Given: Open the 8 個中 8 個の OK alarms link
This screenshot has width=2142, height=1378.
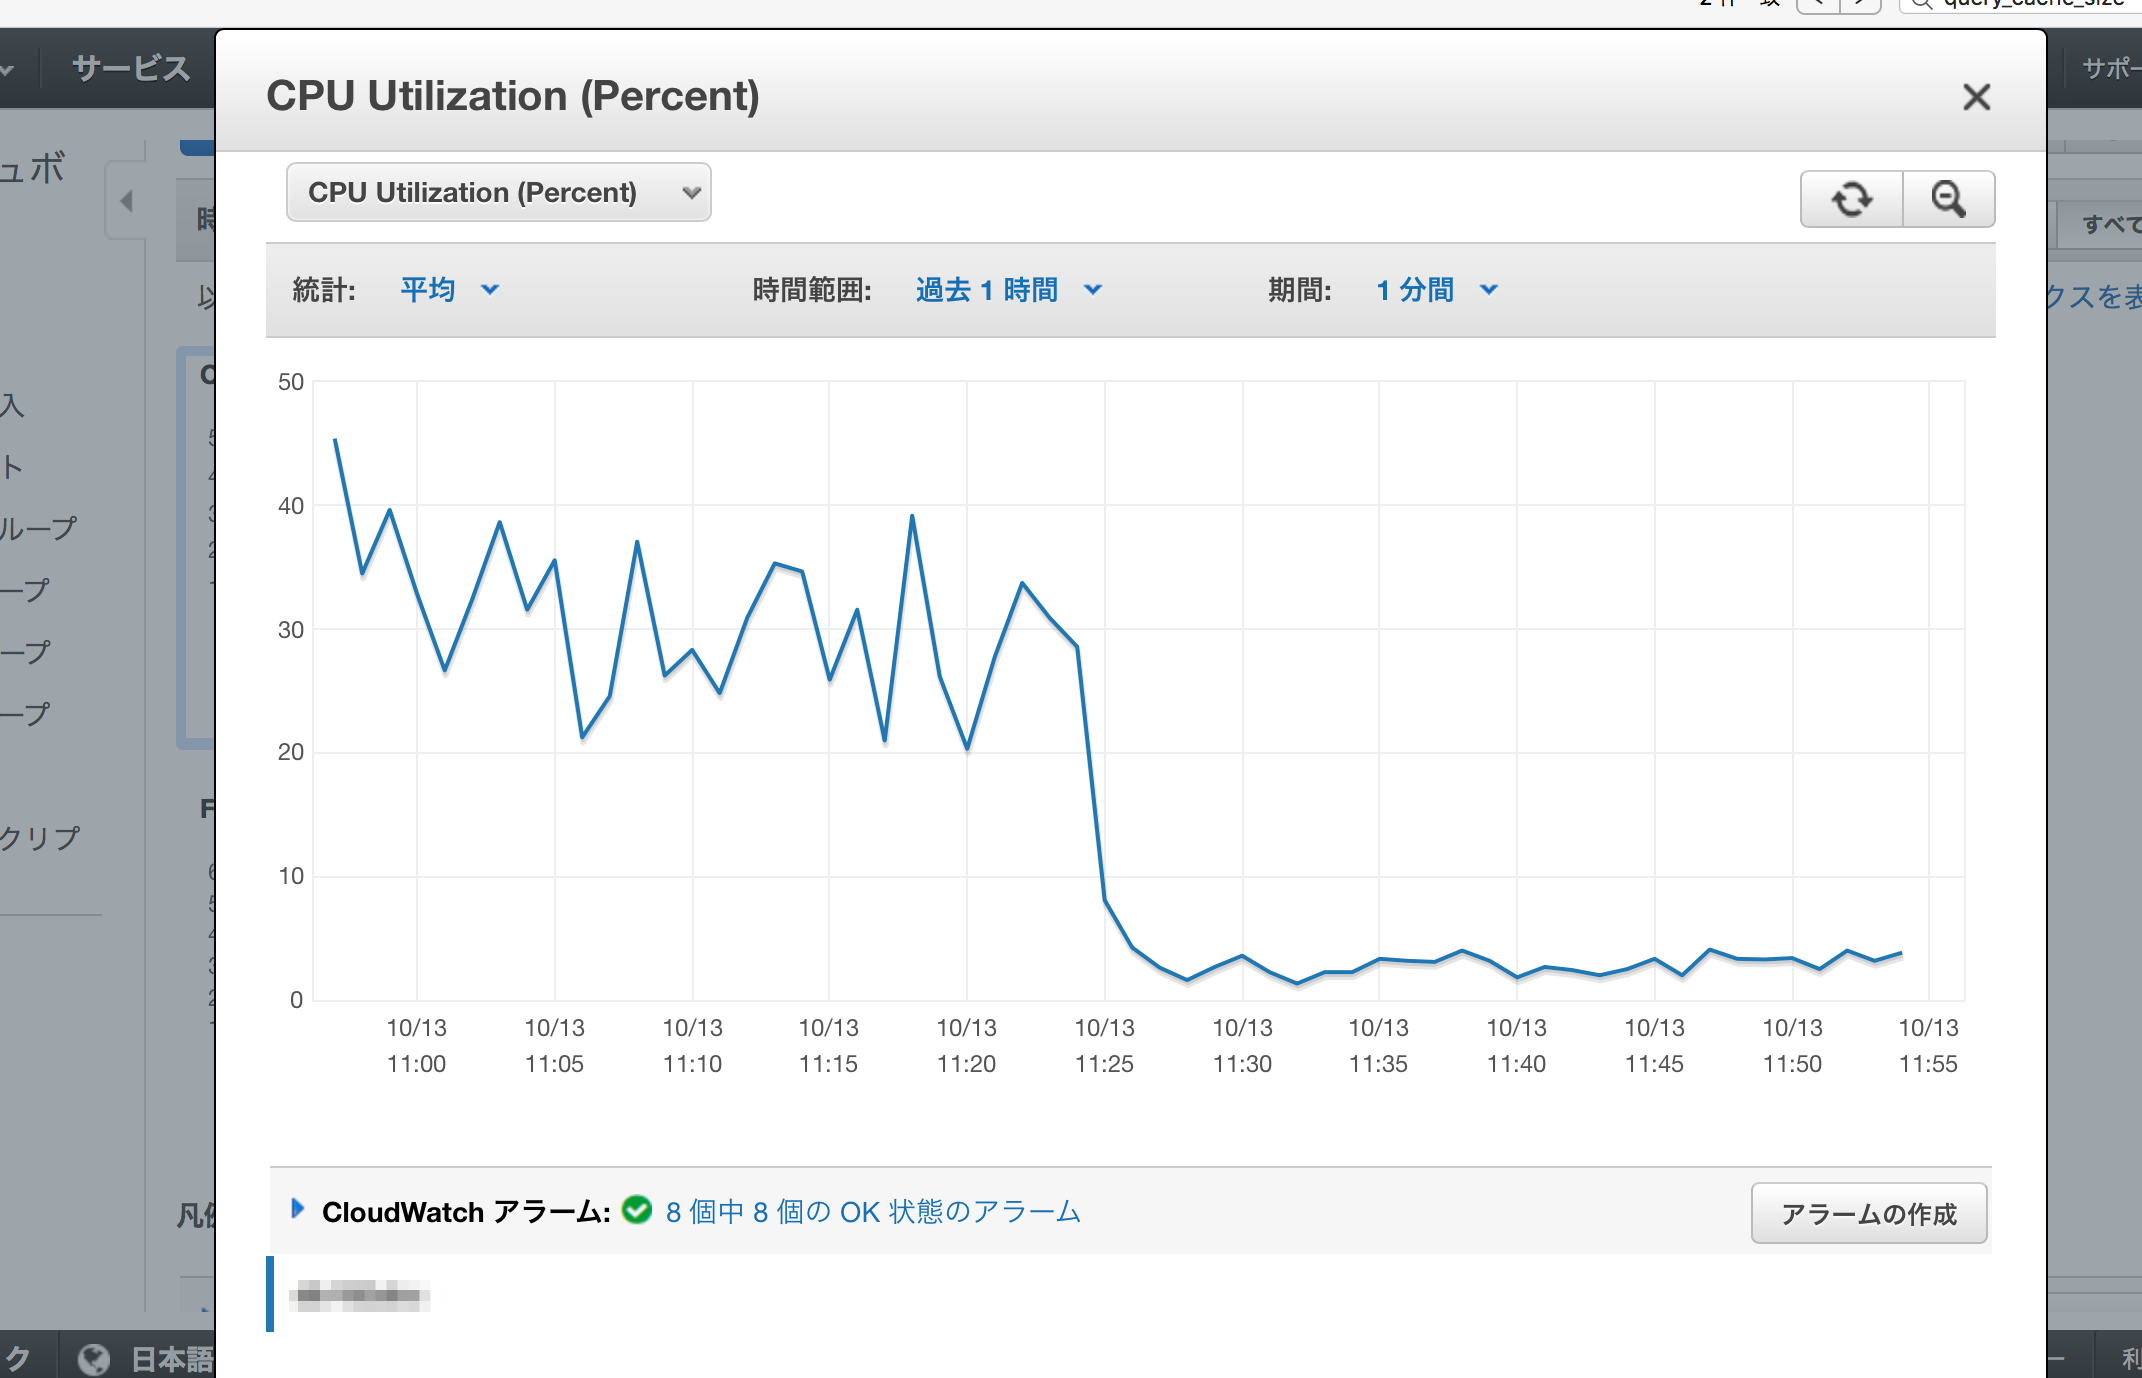Looking at the screenshot, I should pos(872,1212).
